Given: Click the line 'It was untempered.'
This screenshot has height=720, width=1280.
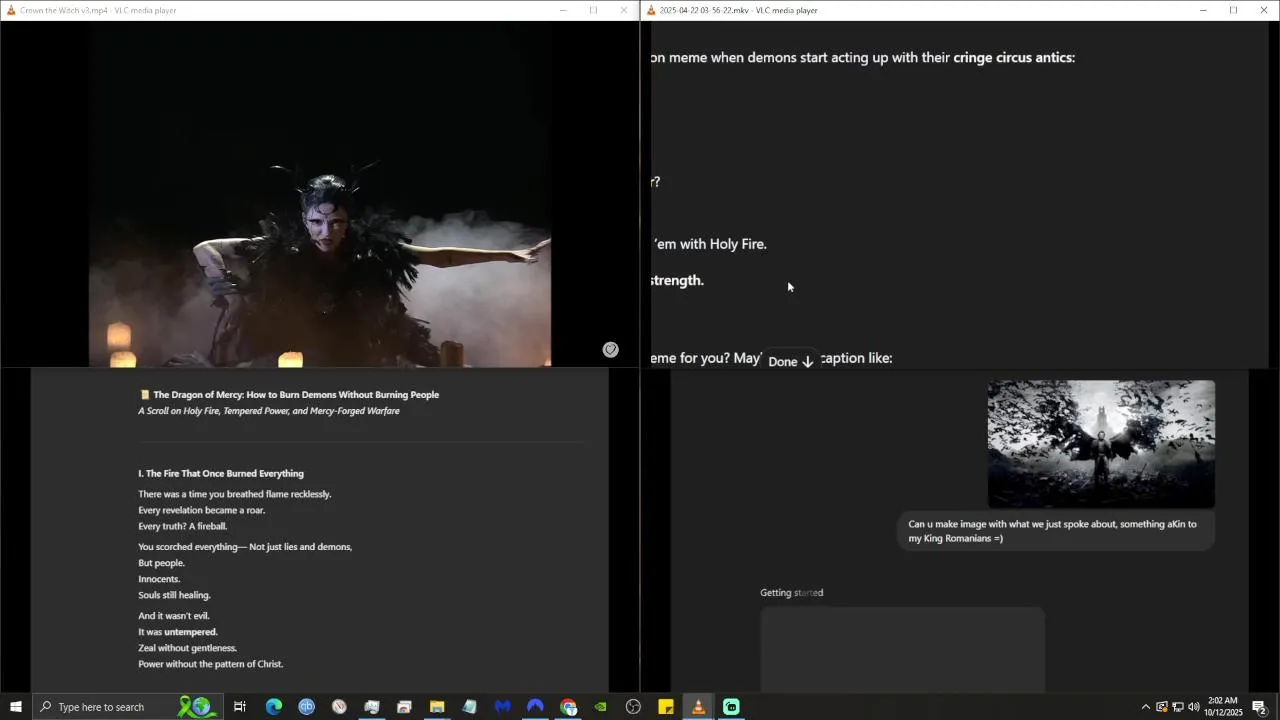Looking at the screenshot, I should (x=178, y=632).
